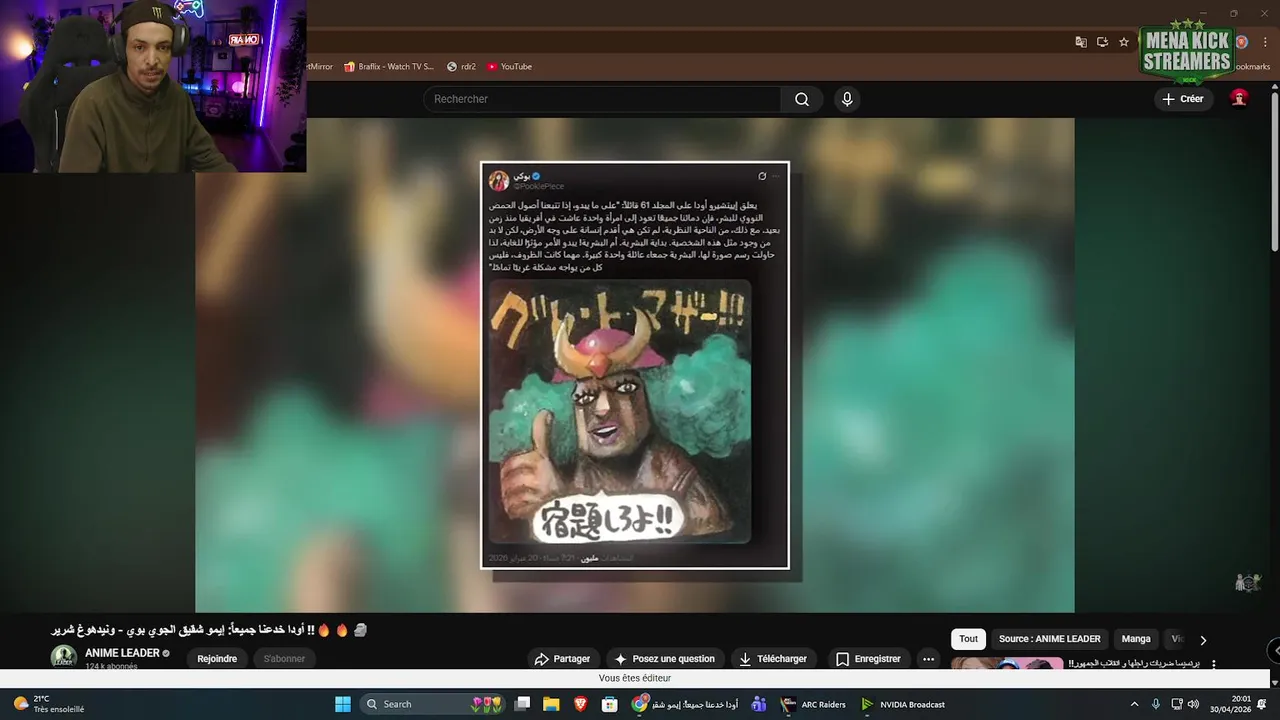Show more filter chips with right chevron
This screenshot has width=1280, height=720.
click(x=1203, y=640)
